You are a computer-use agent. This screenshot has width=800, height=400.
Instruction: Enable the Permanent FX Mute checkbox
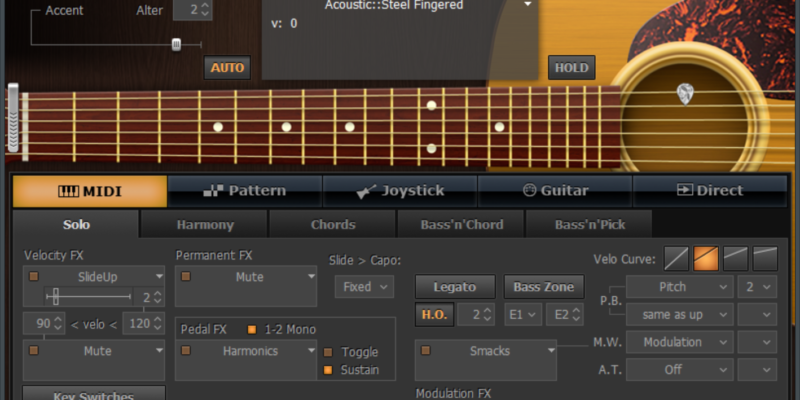pyautogui.click(x=186, y=277)
